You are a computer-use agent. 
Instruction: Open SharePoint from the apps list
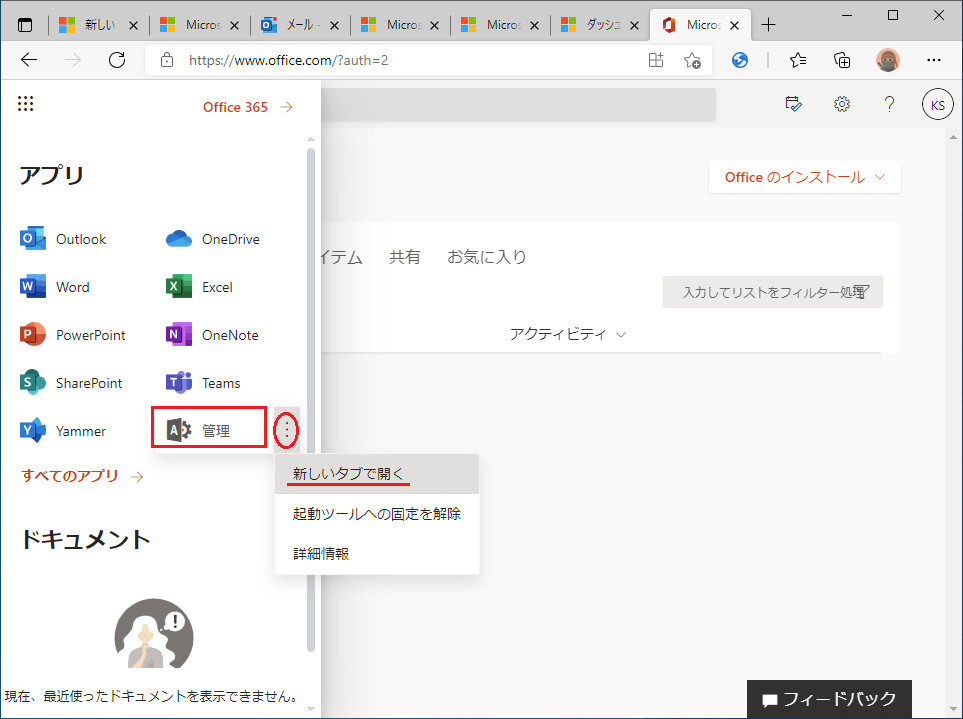[x=71, y=383]
